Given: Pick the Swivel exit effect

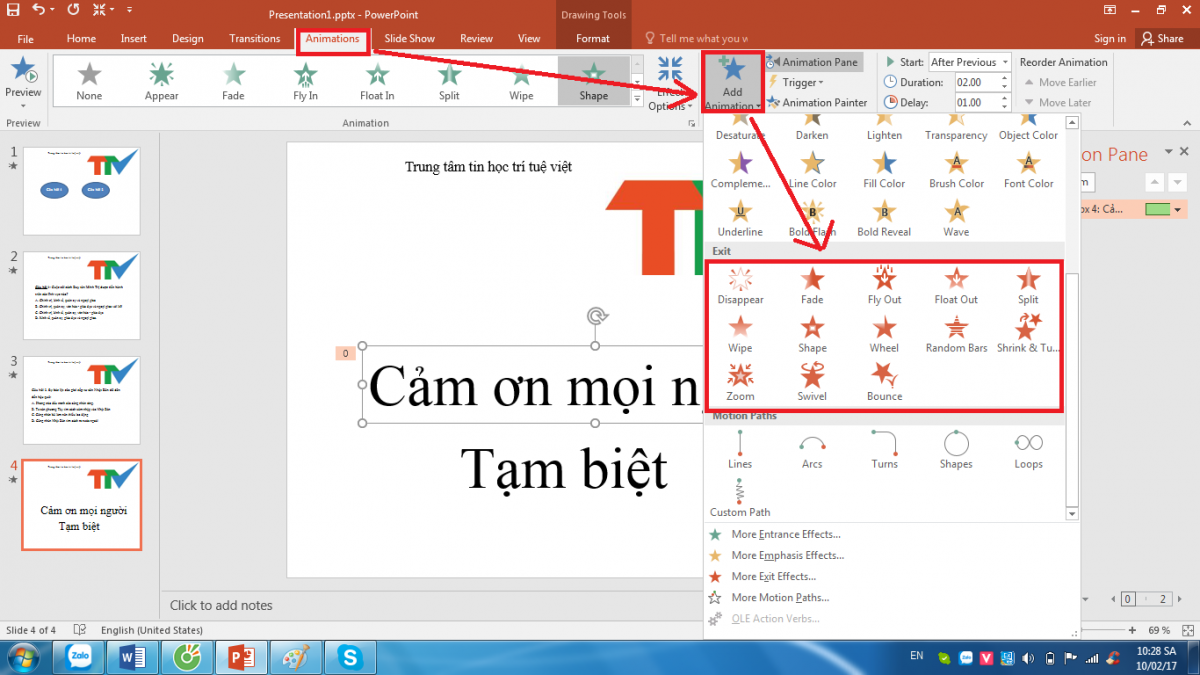Looking at the screenshot, I should pyautogui.click(x=812, y=382).
